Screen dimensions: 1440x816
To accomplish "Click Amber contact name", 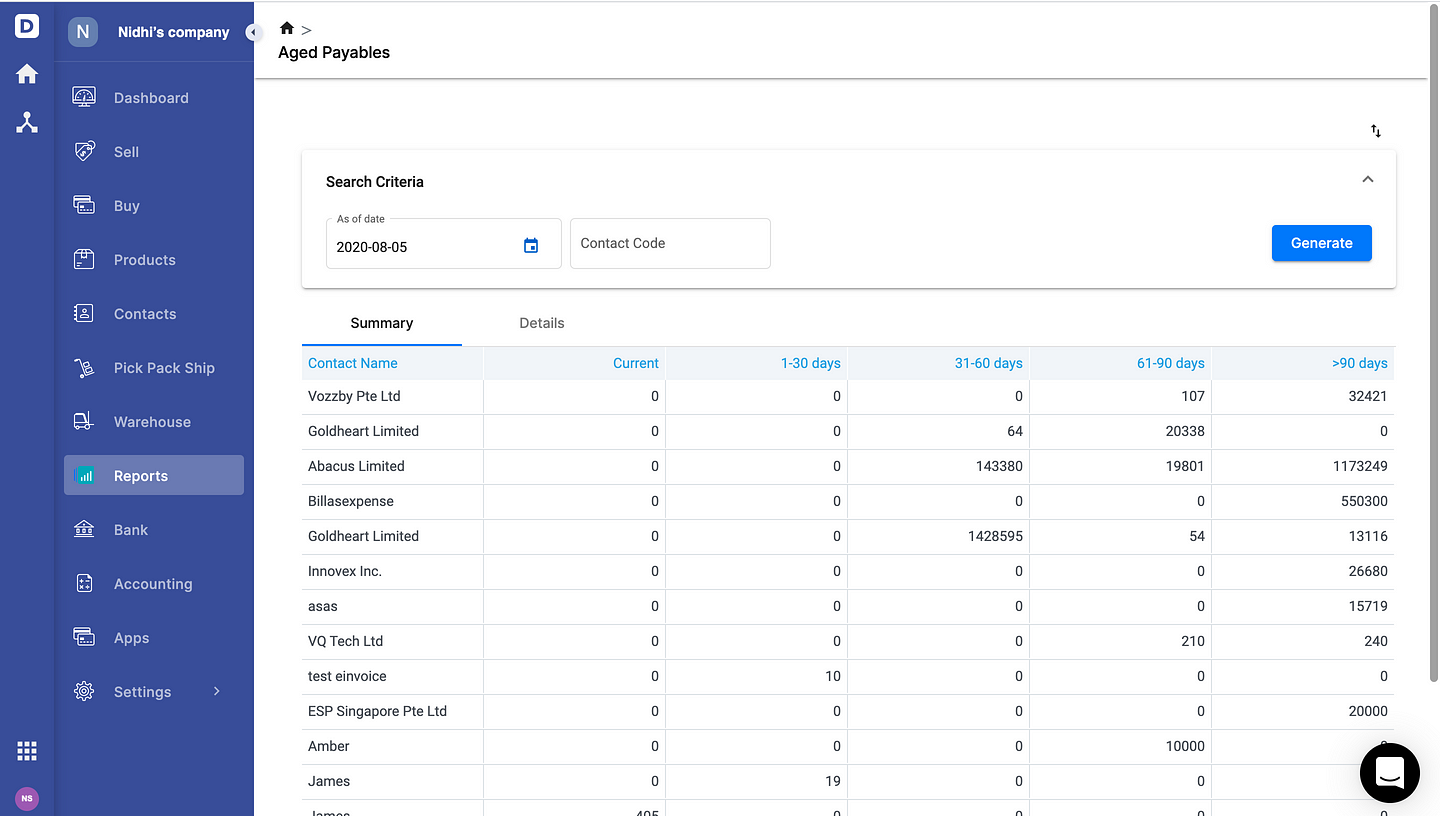I will 329,746.
